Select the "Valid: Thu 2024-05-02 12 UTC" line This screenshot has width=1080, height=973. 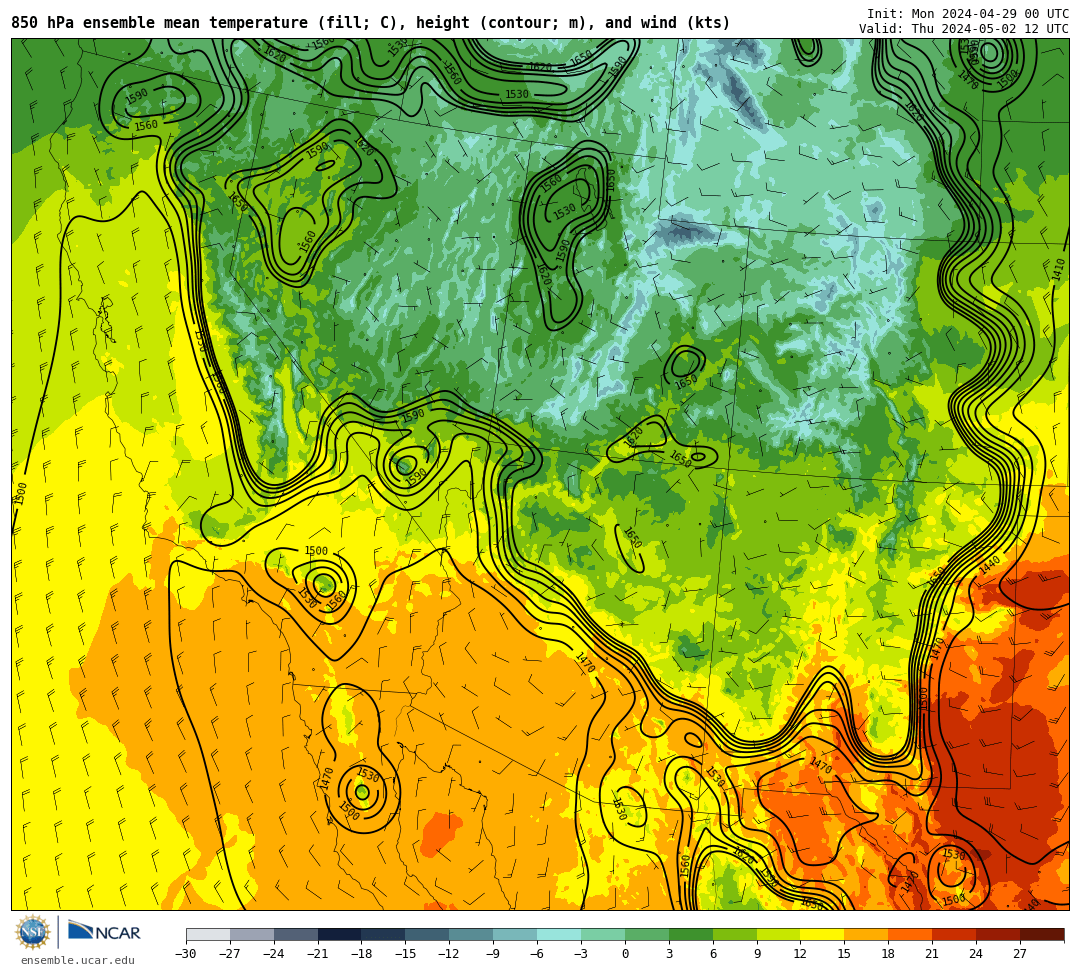click(964, 29)
